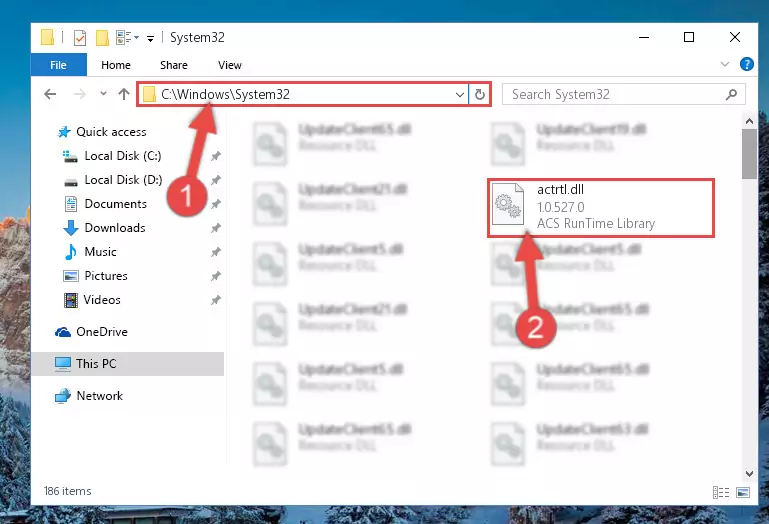Switch to the Share ribbon tab
Screen dimensions: 769x524
174,65
